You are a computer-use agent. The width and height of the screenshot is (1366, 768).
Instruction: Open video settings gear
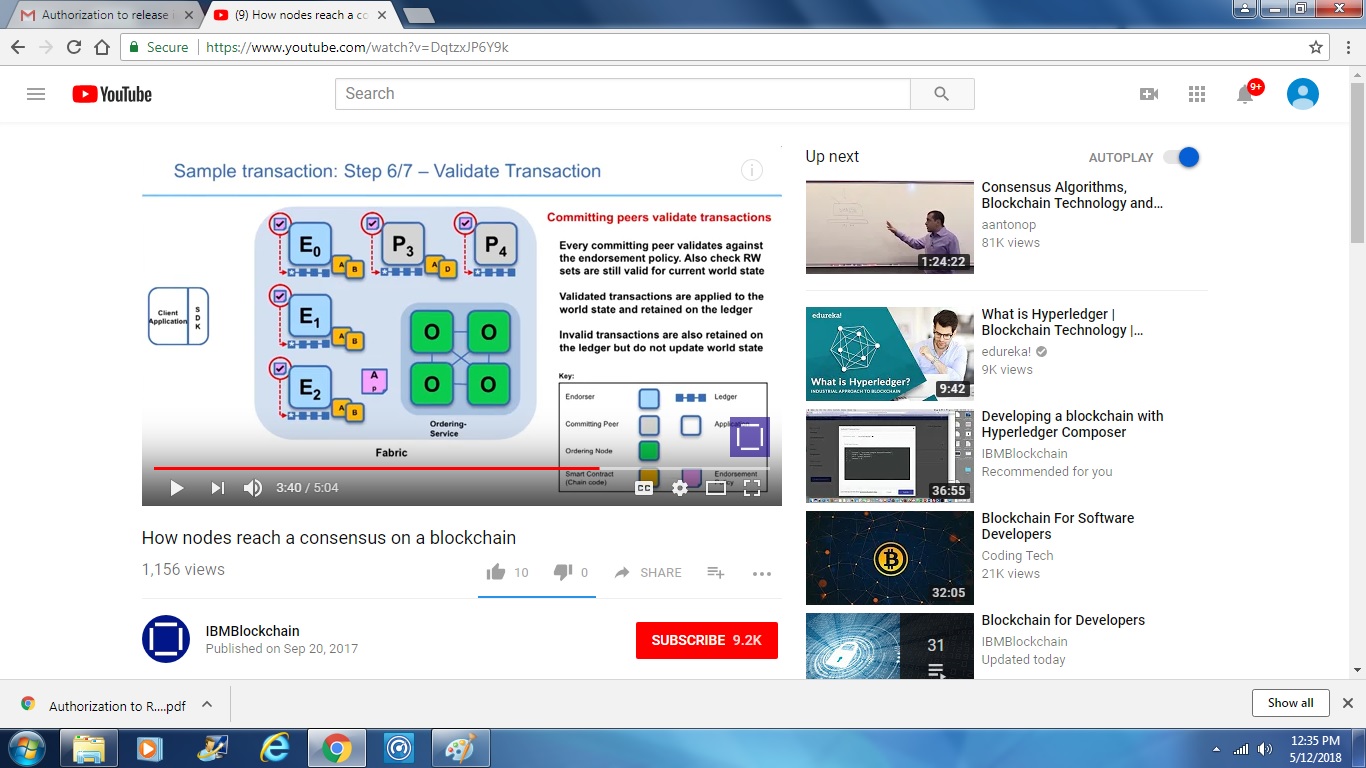point(680,488)
